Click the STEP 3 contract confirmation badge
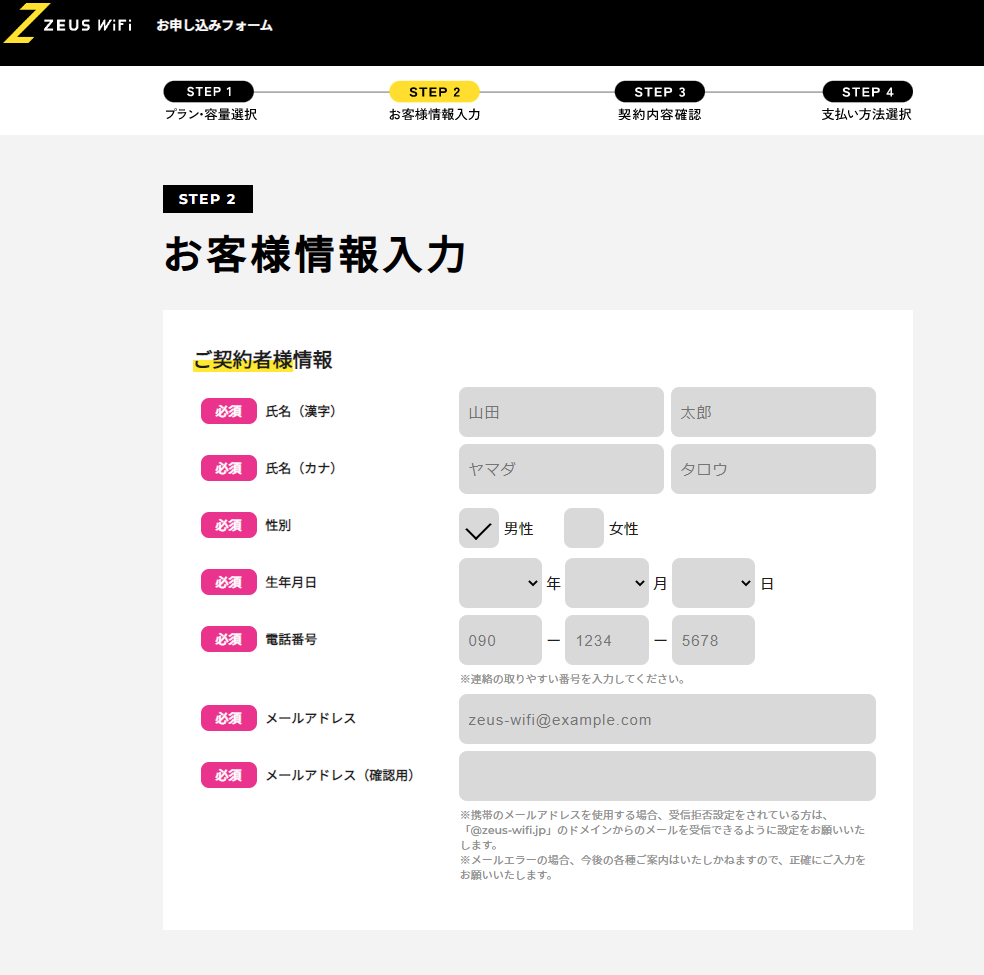The width and height of the screenshot is (984, 975). click(659, 92)
